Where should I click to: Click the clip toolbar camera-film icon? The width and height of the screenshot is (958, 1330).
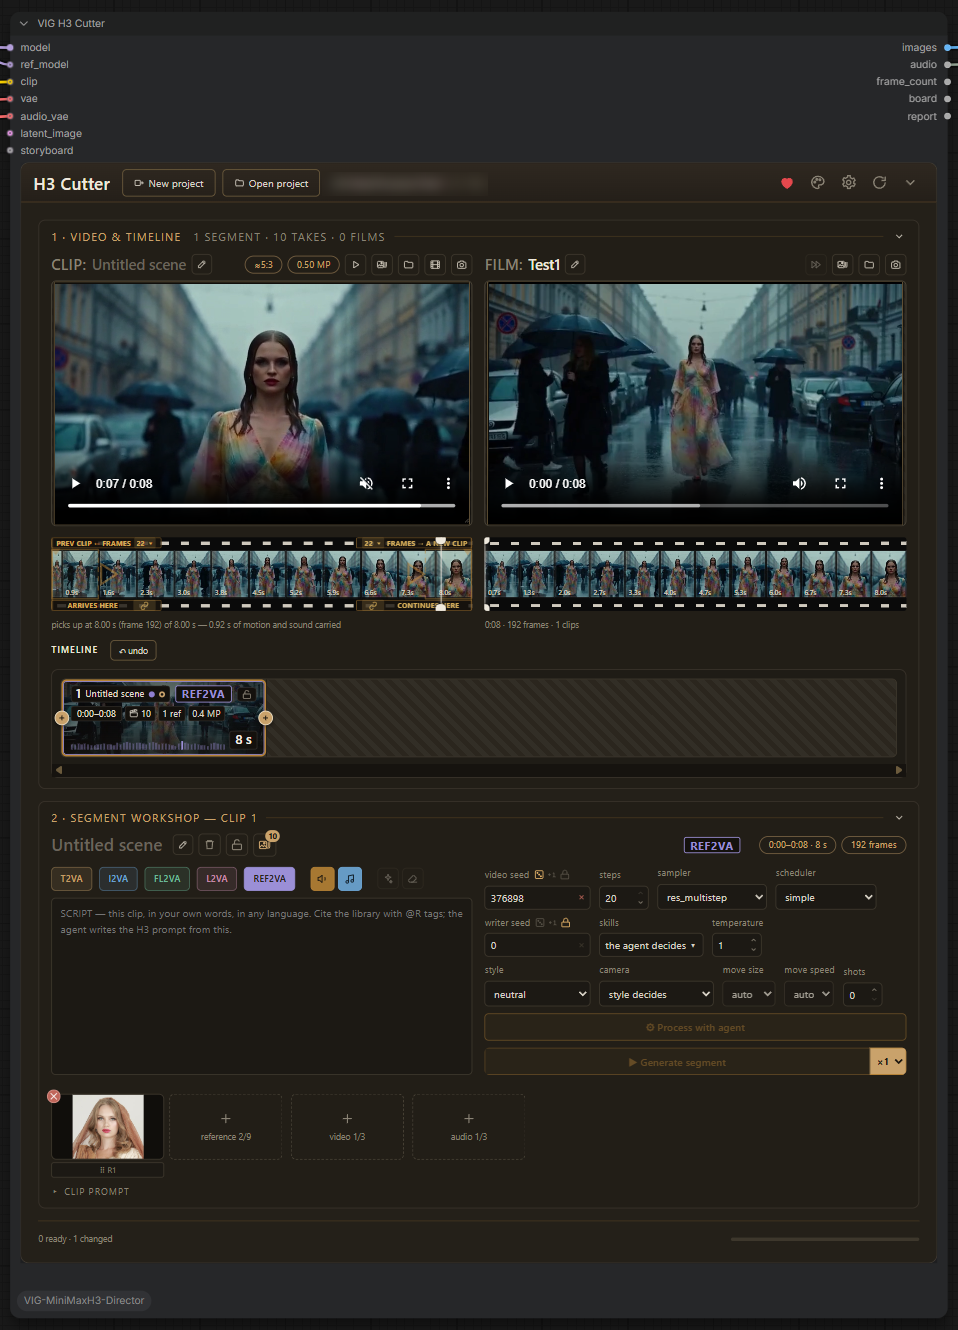(x=382, y=265)
